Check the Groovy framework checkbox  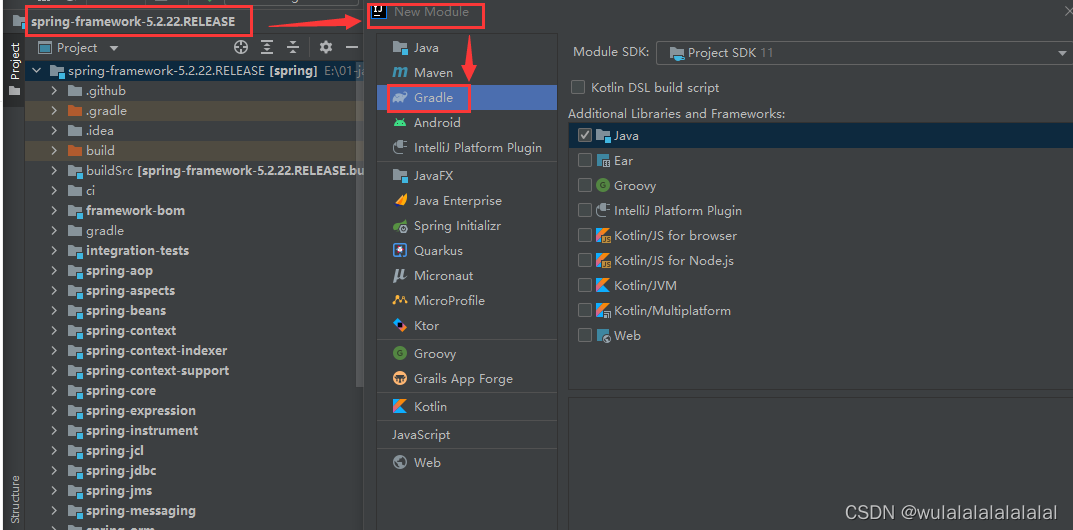point(584,185)
